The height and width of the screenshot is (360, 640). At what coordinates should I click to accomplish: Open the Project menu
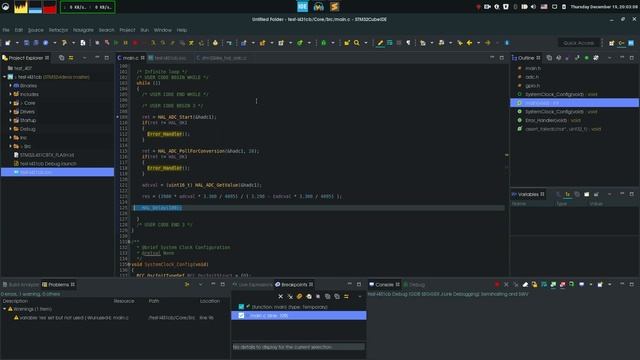click(x=127, y=30)
